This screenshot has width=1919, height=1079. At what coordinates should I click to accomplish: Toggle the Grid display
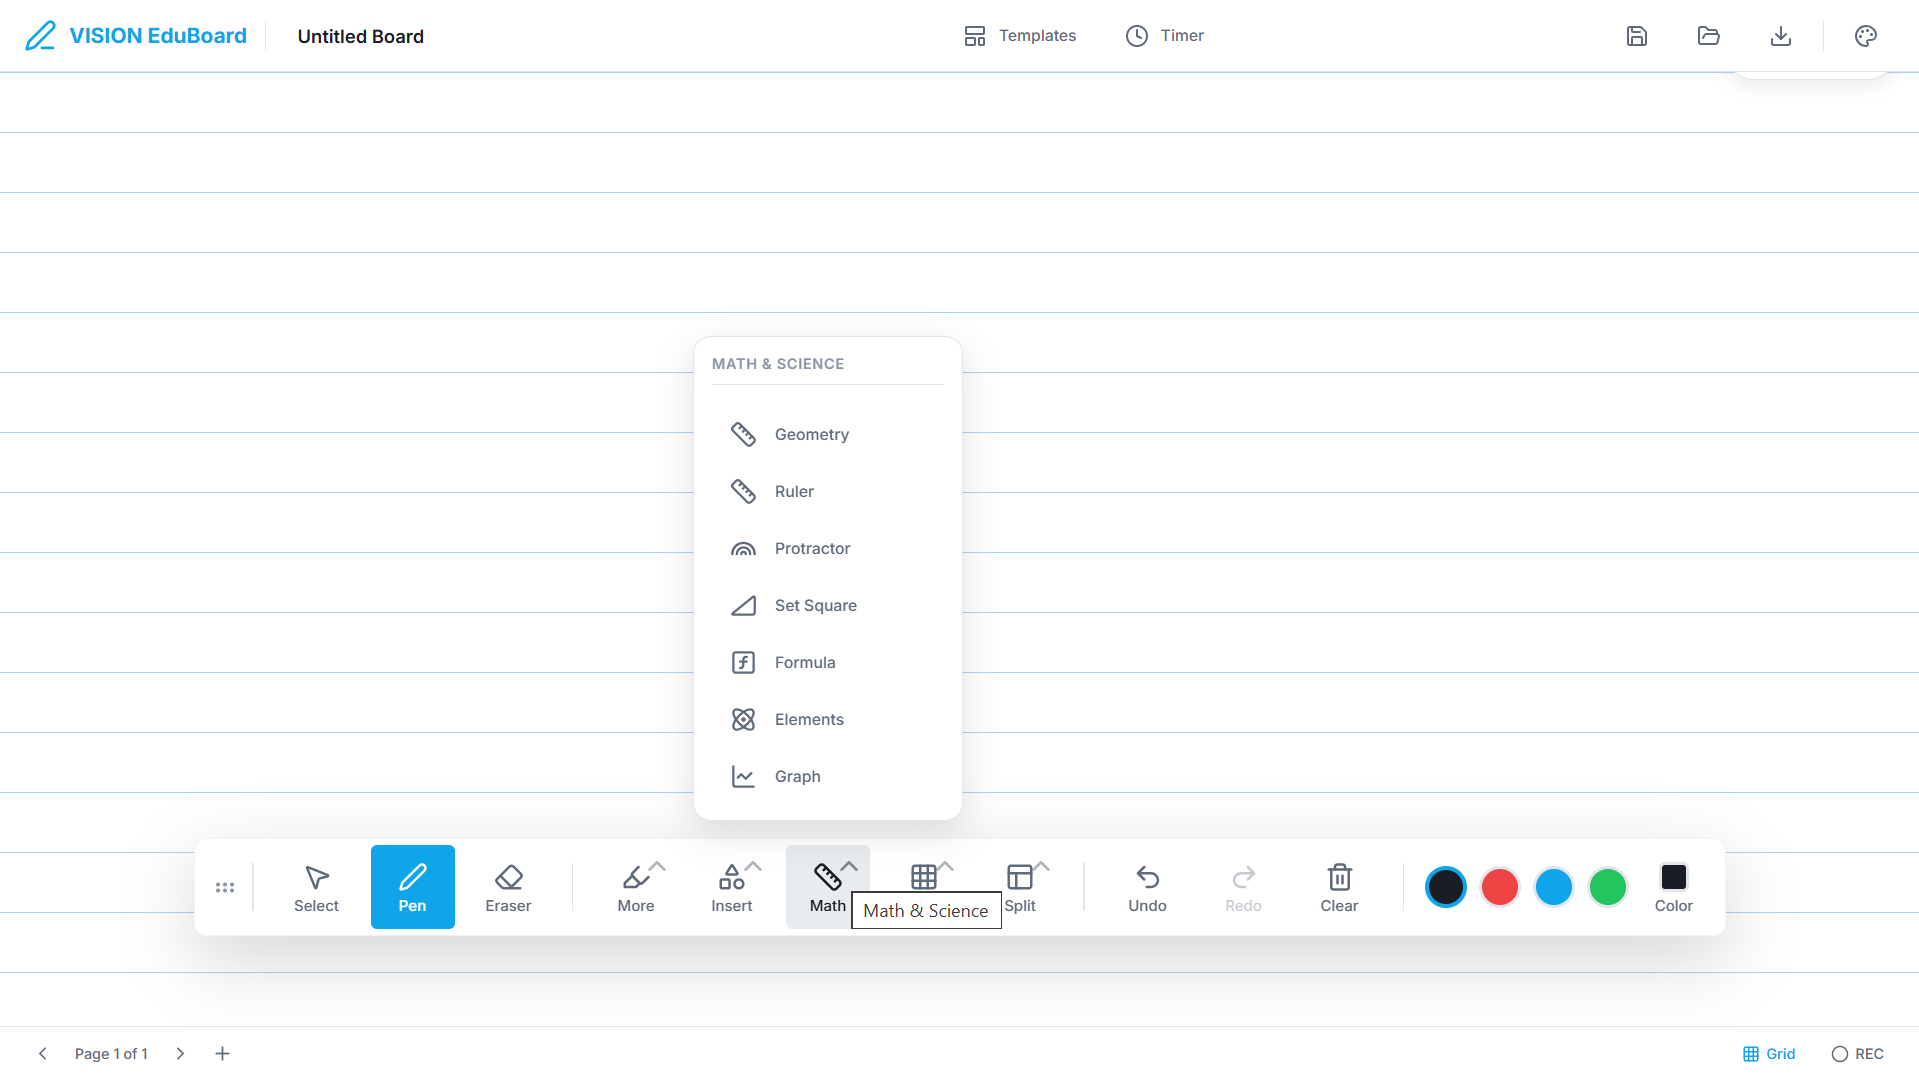coord(1769,1054)
